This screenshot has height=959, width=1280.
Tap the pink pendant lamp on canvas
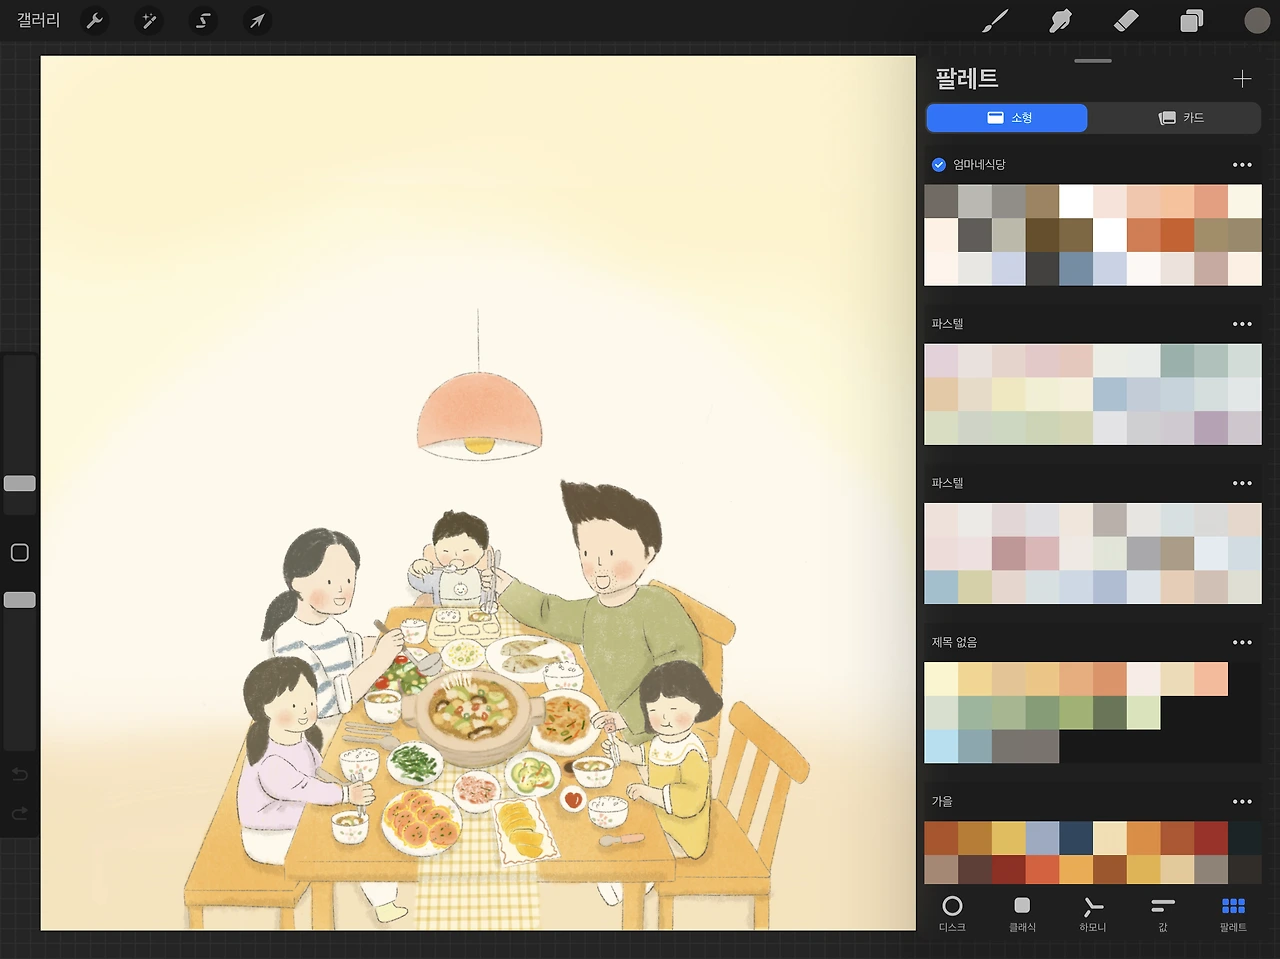click(479, 415)
